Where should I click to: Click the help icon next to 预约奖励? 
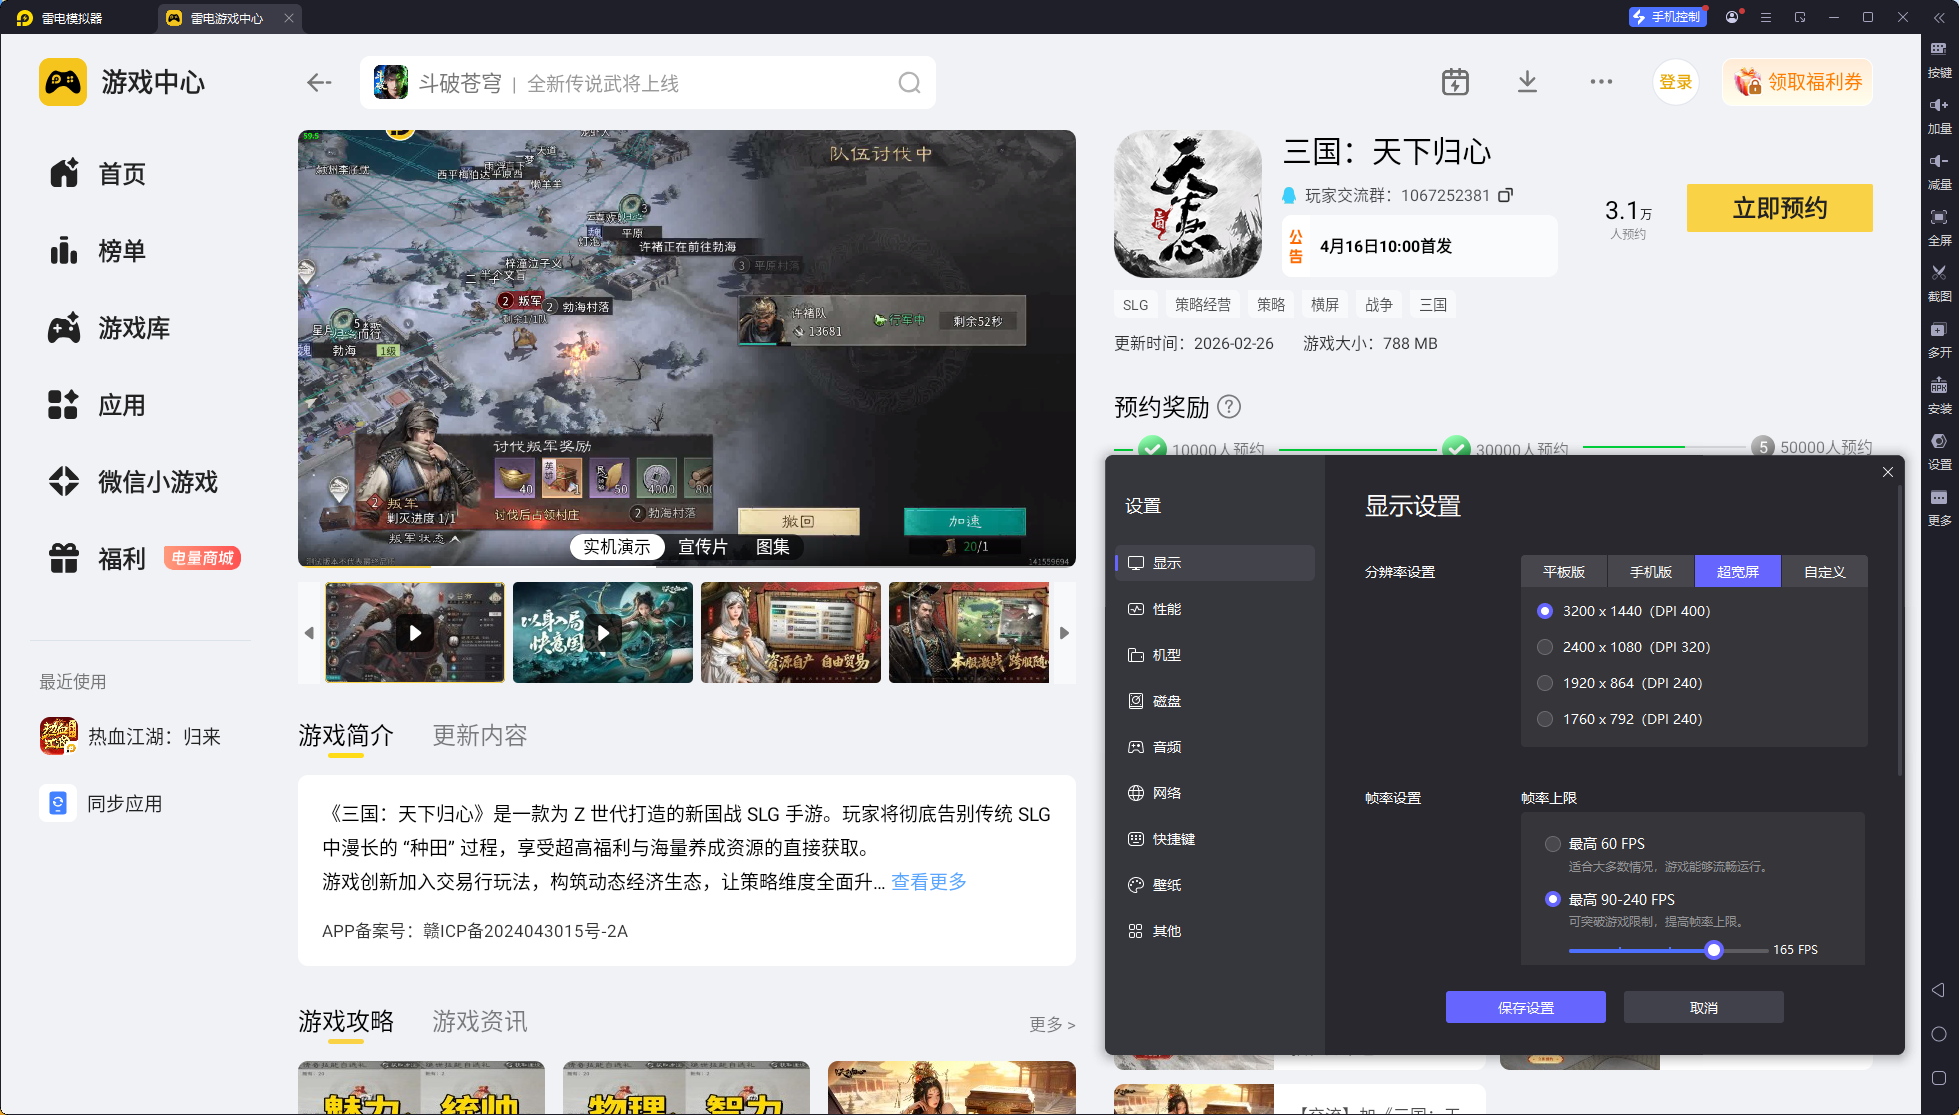tap(1229, 407)
